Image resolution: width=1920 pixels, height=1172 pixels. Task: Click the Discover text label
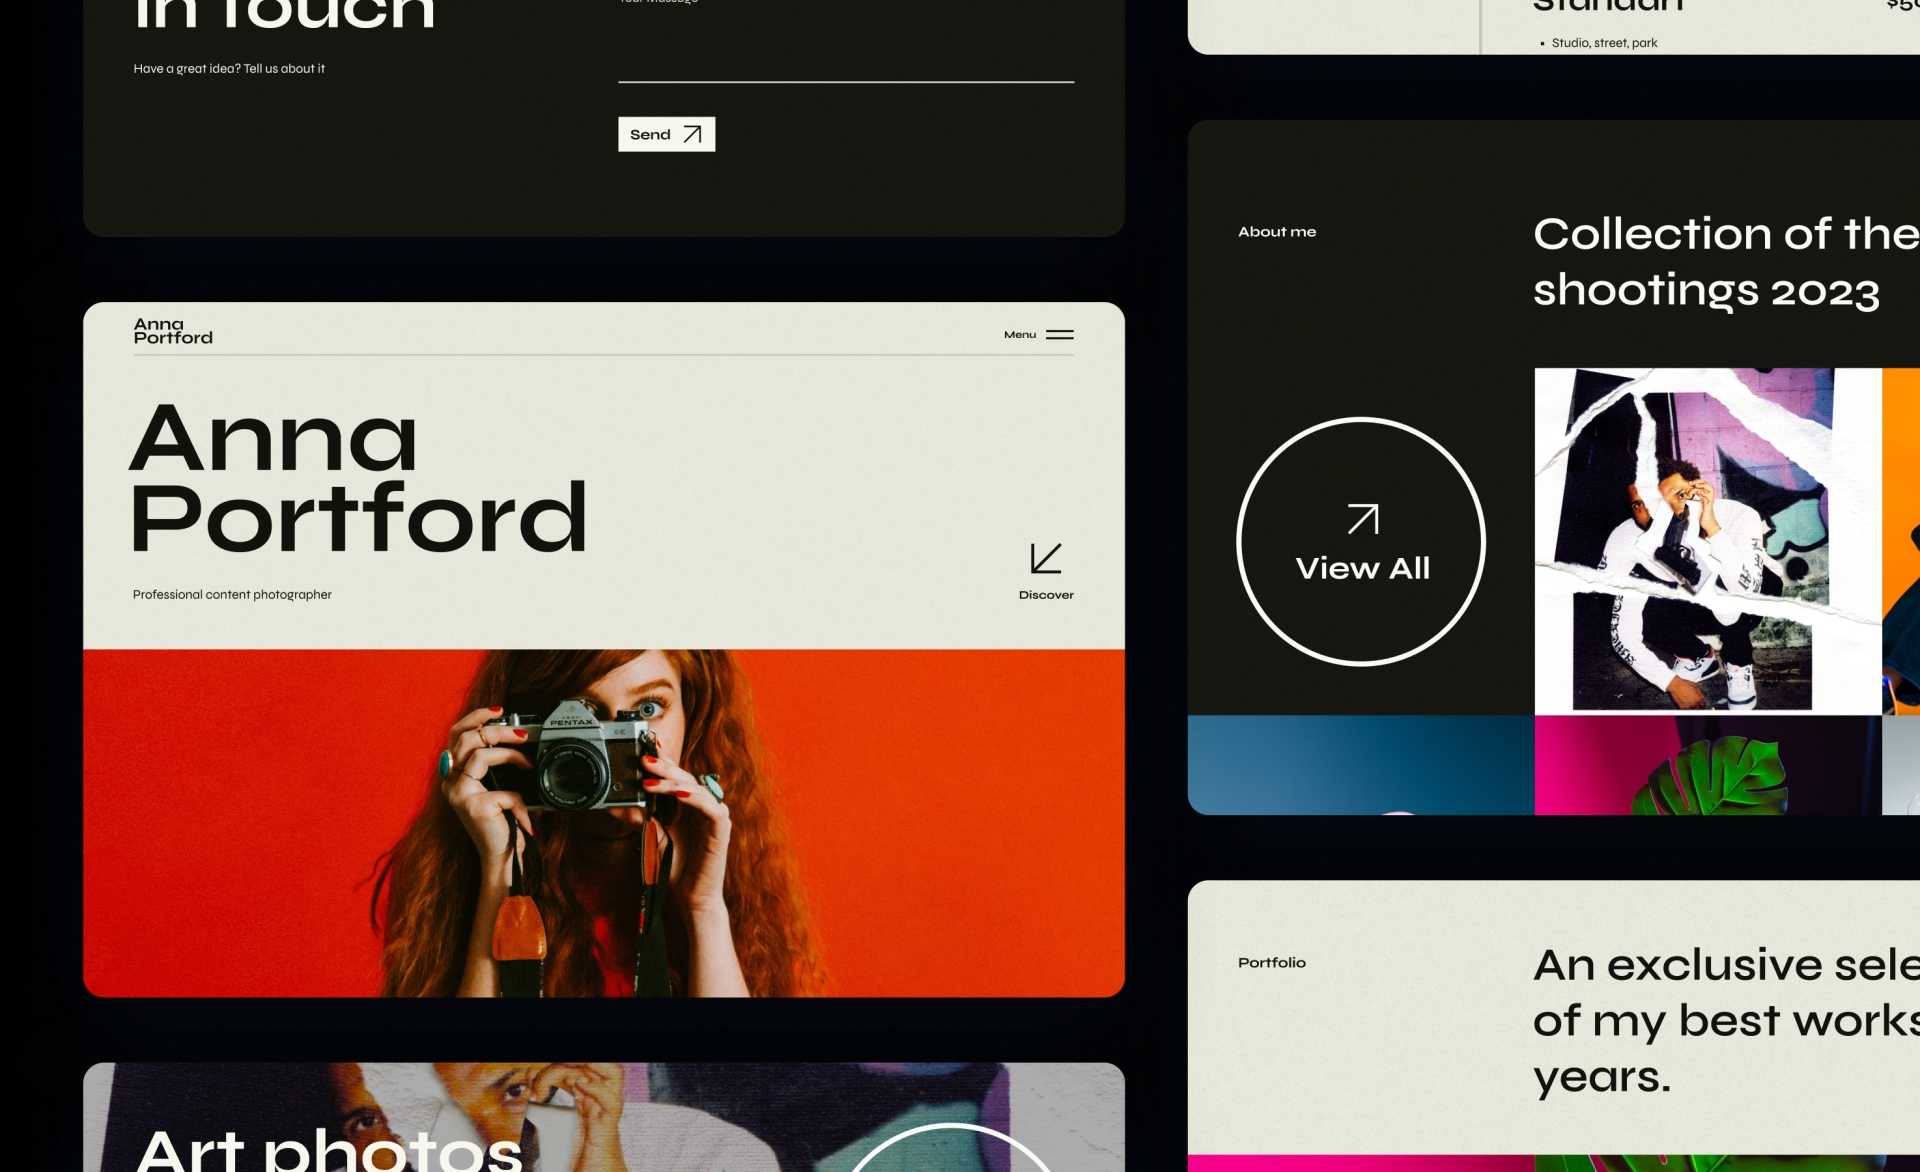coord(1045,595)
